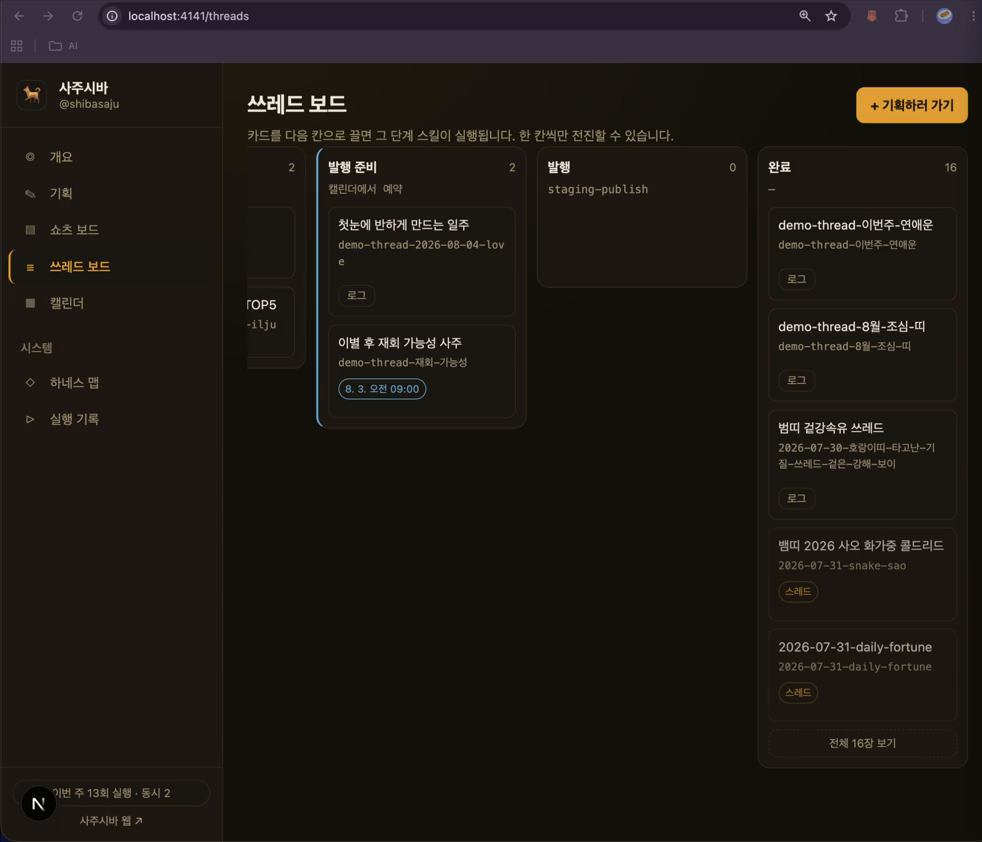Click the round N badge at the bottom left

38,804
